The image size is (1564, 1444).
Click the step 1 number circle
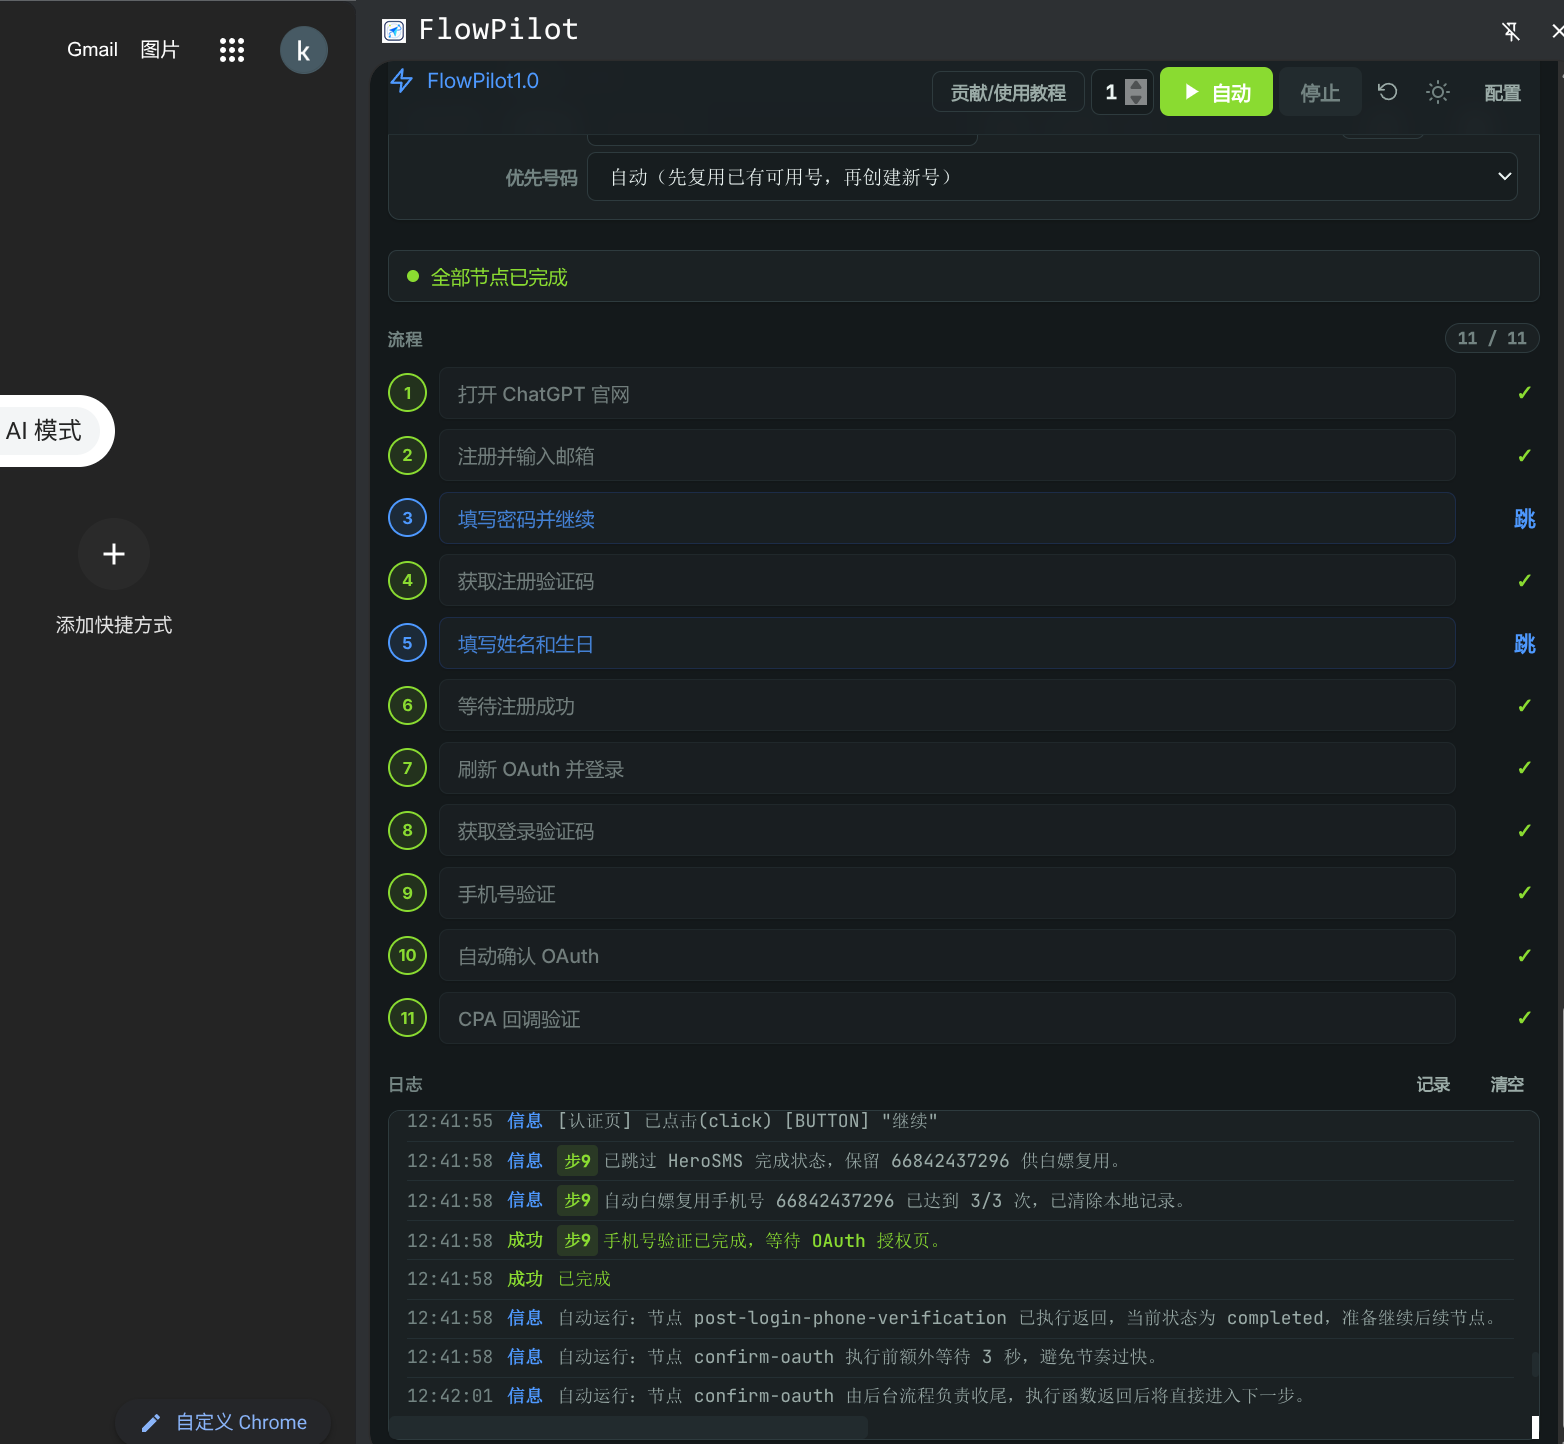[x=407, y=393]
